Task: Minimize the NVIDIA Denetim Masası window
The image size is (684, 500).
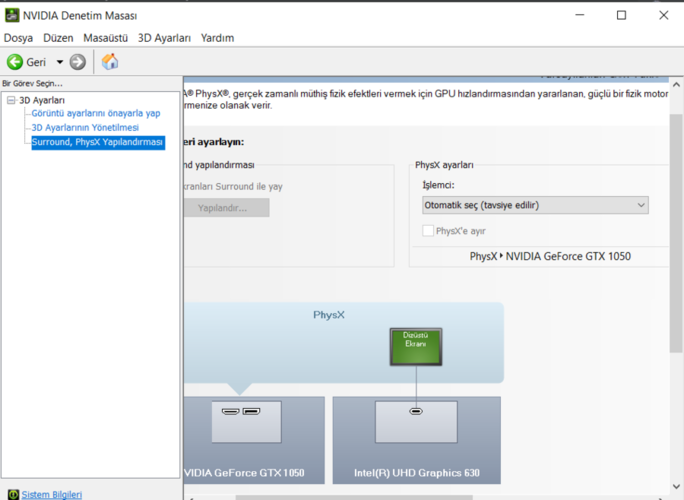Action: point(579,15)
